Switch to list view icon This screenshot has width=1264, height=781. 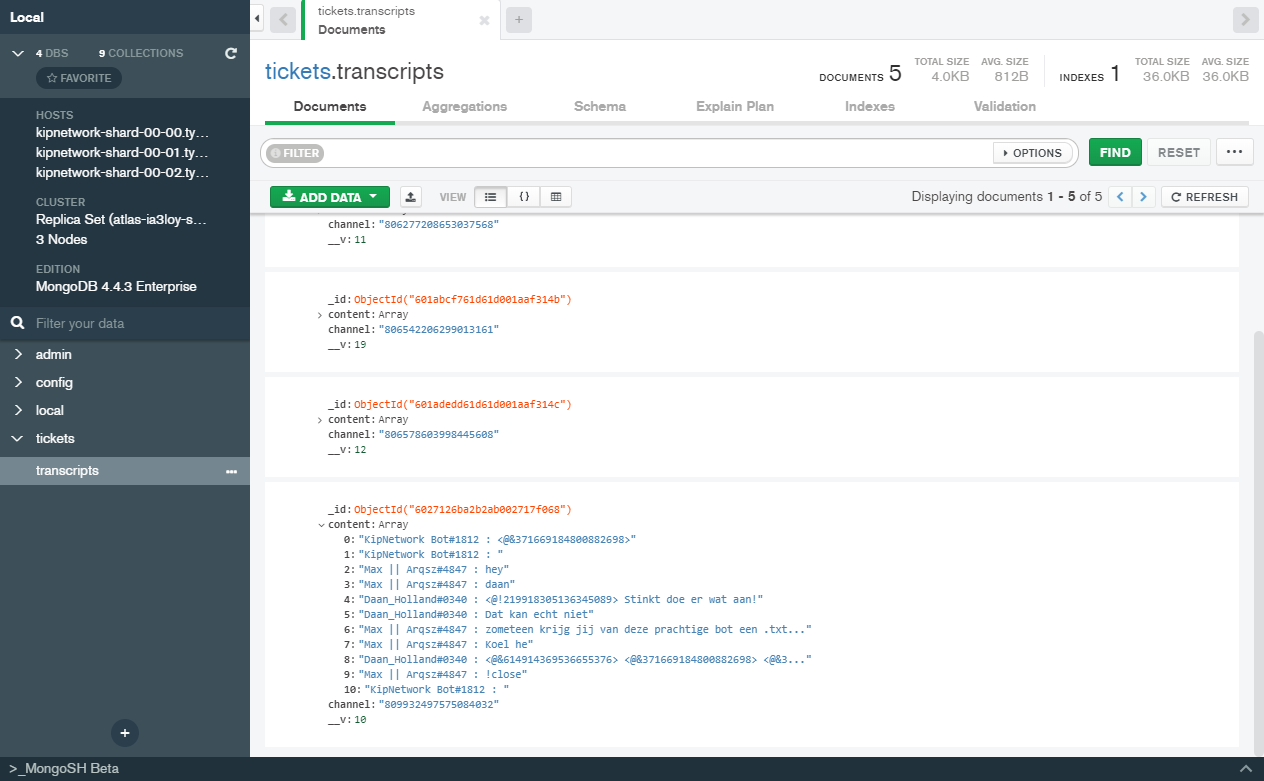pyautogui.click(x=490, y=197)
